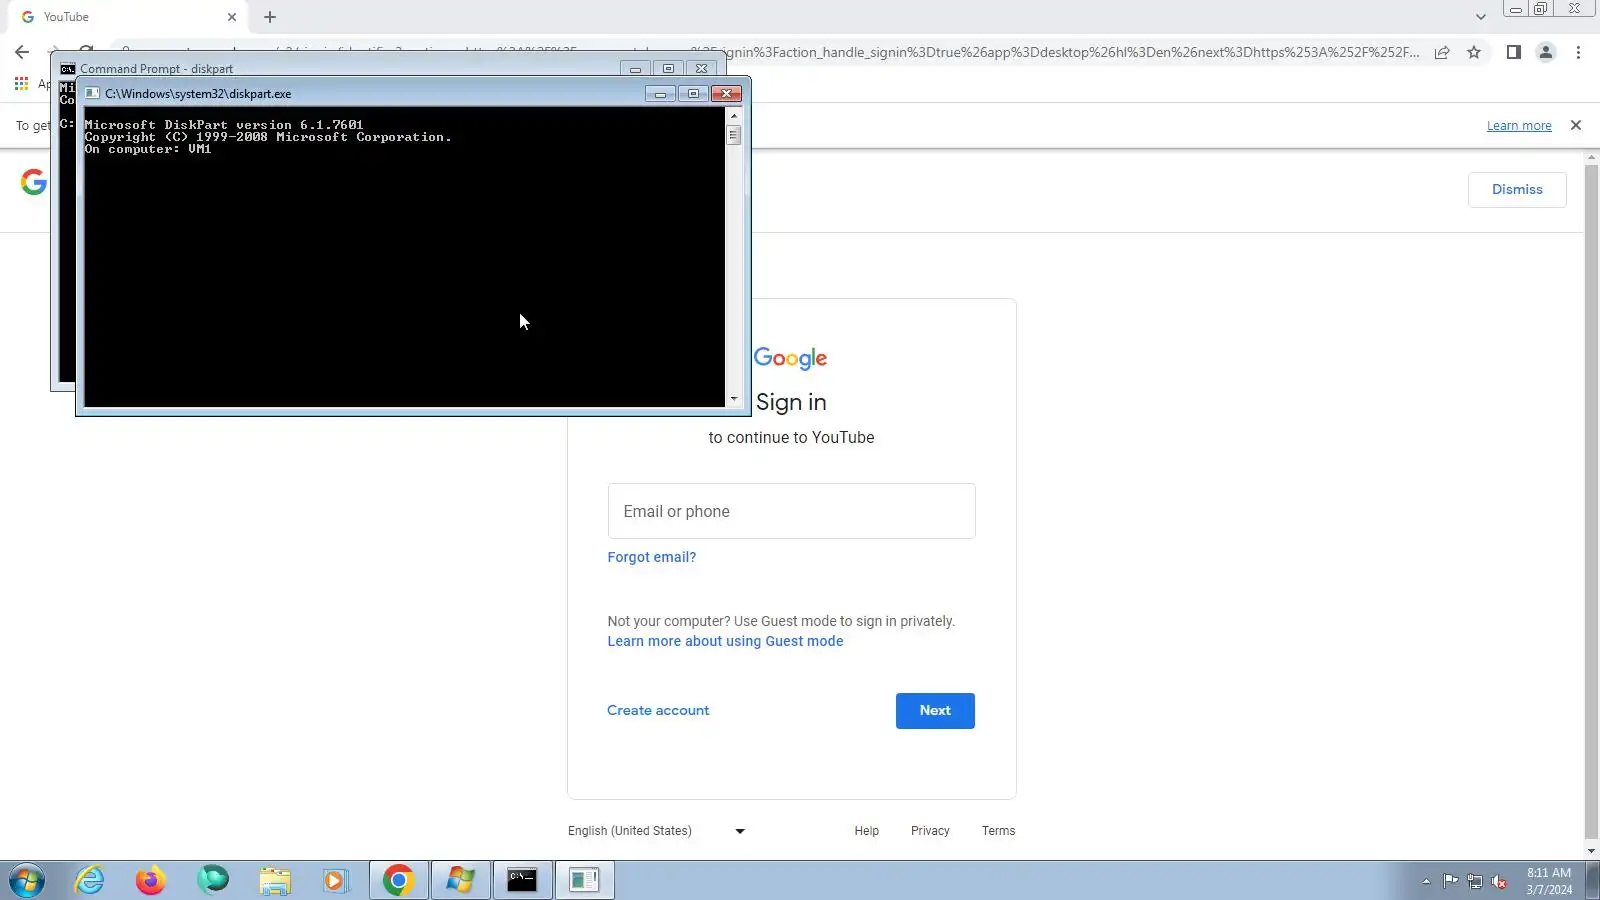Open Command Prompt title bar system icon
The image size is (1600, 900).
[67, 69]
